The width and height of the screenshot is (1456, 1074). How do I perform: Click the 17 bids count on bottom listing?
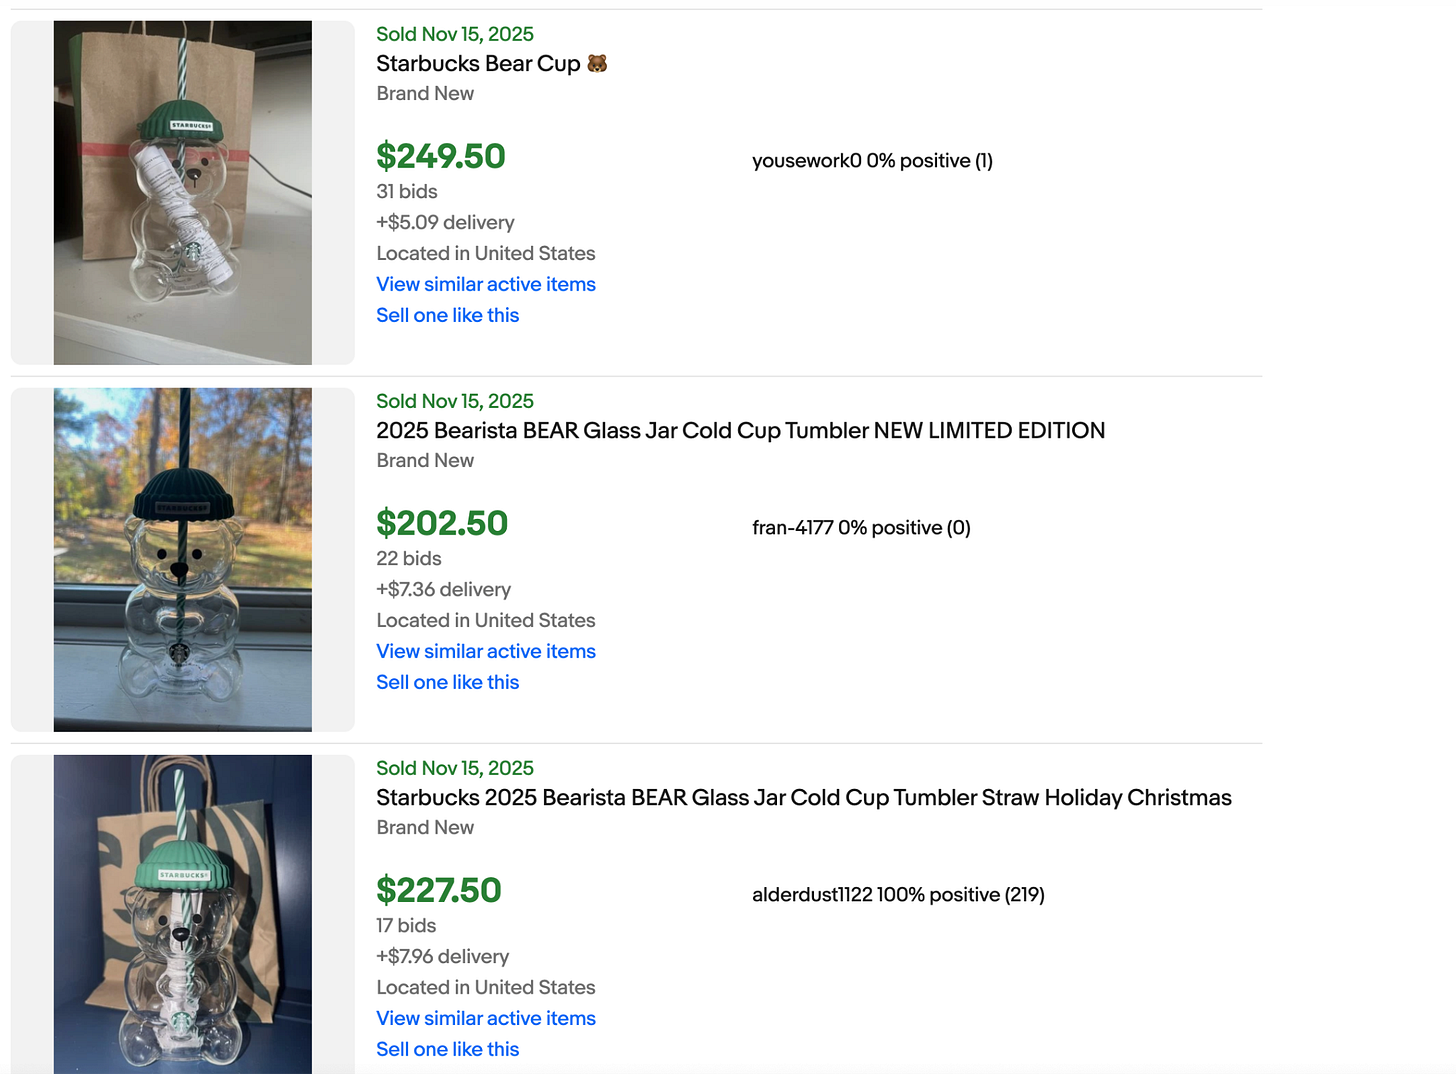tap(405, 925)
